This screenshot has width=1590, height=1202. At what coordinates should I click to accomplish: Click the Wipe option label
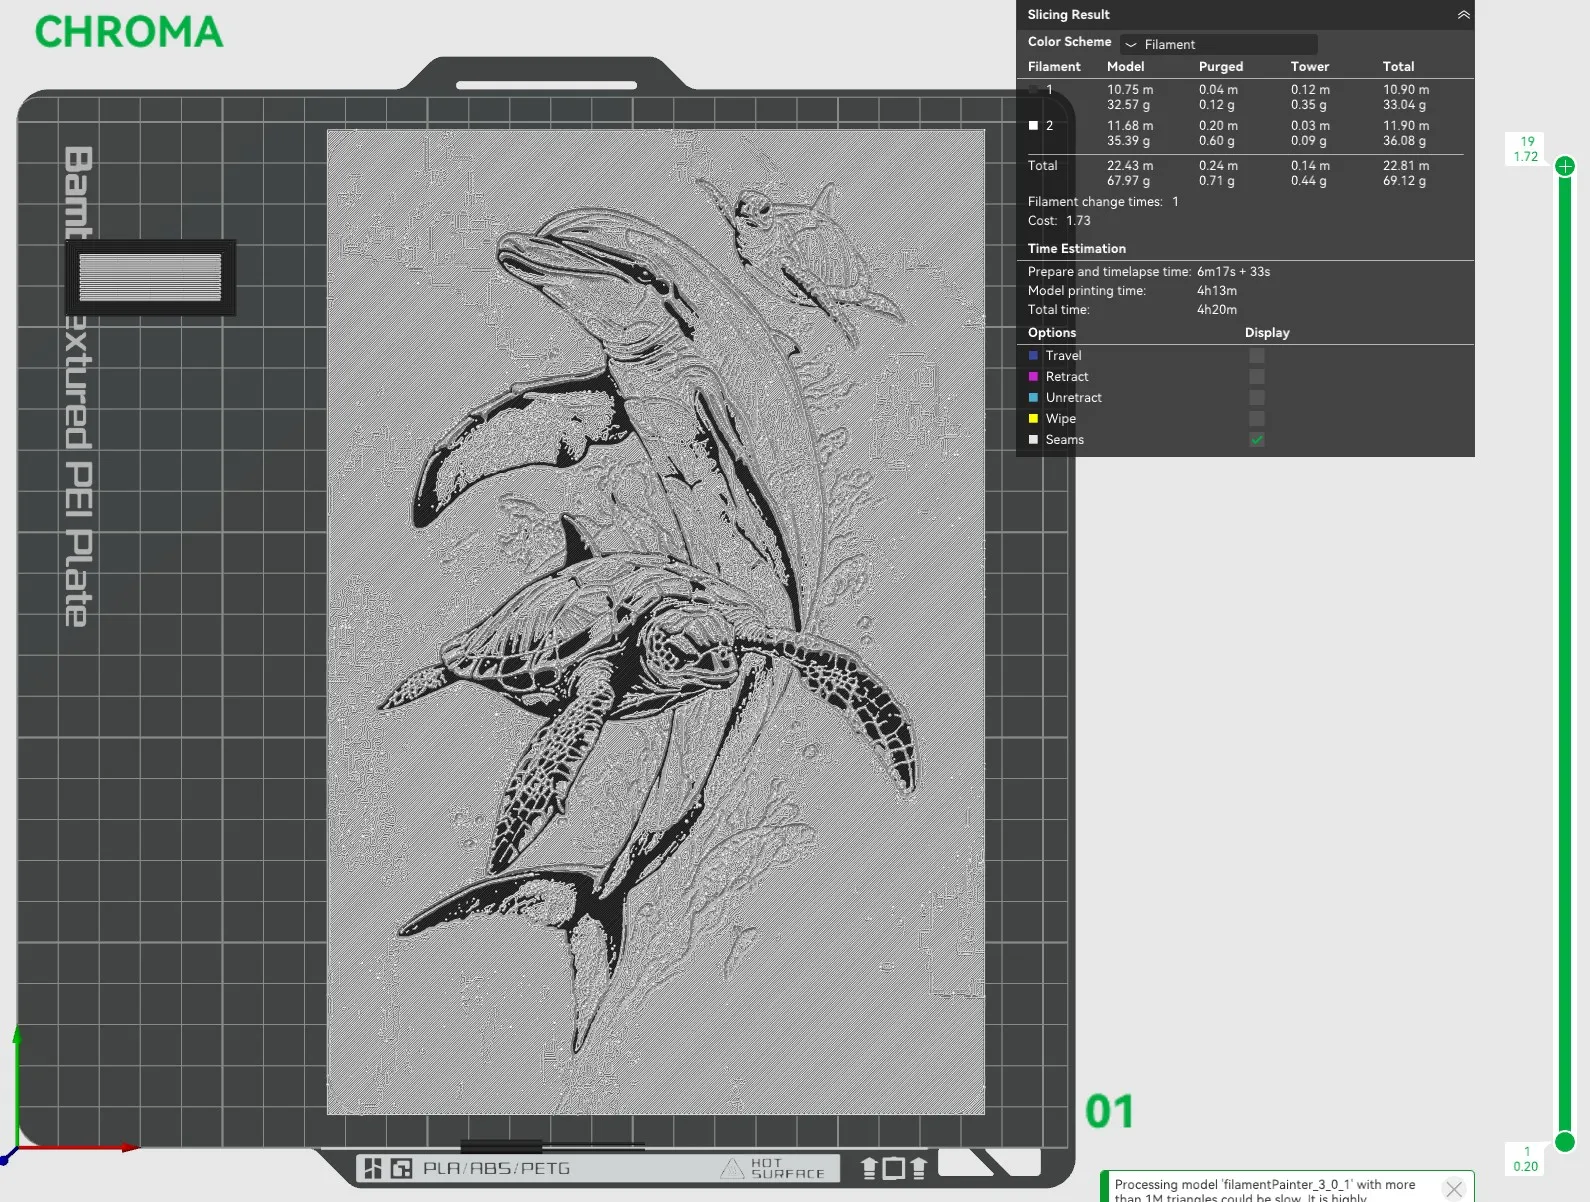coord(1061,419)
